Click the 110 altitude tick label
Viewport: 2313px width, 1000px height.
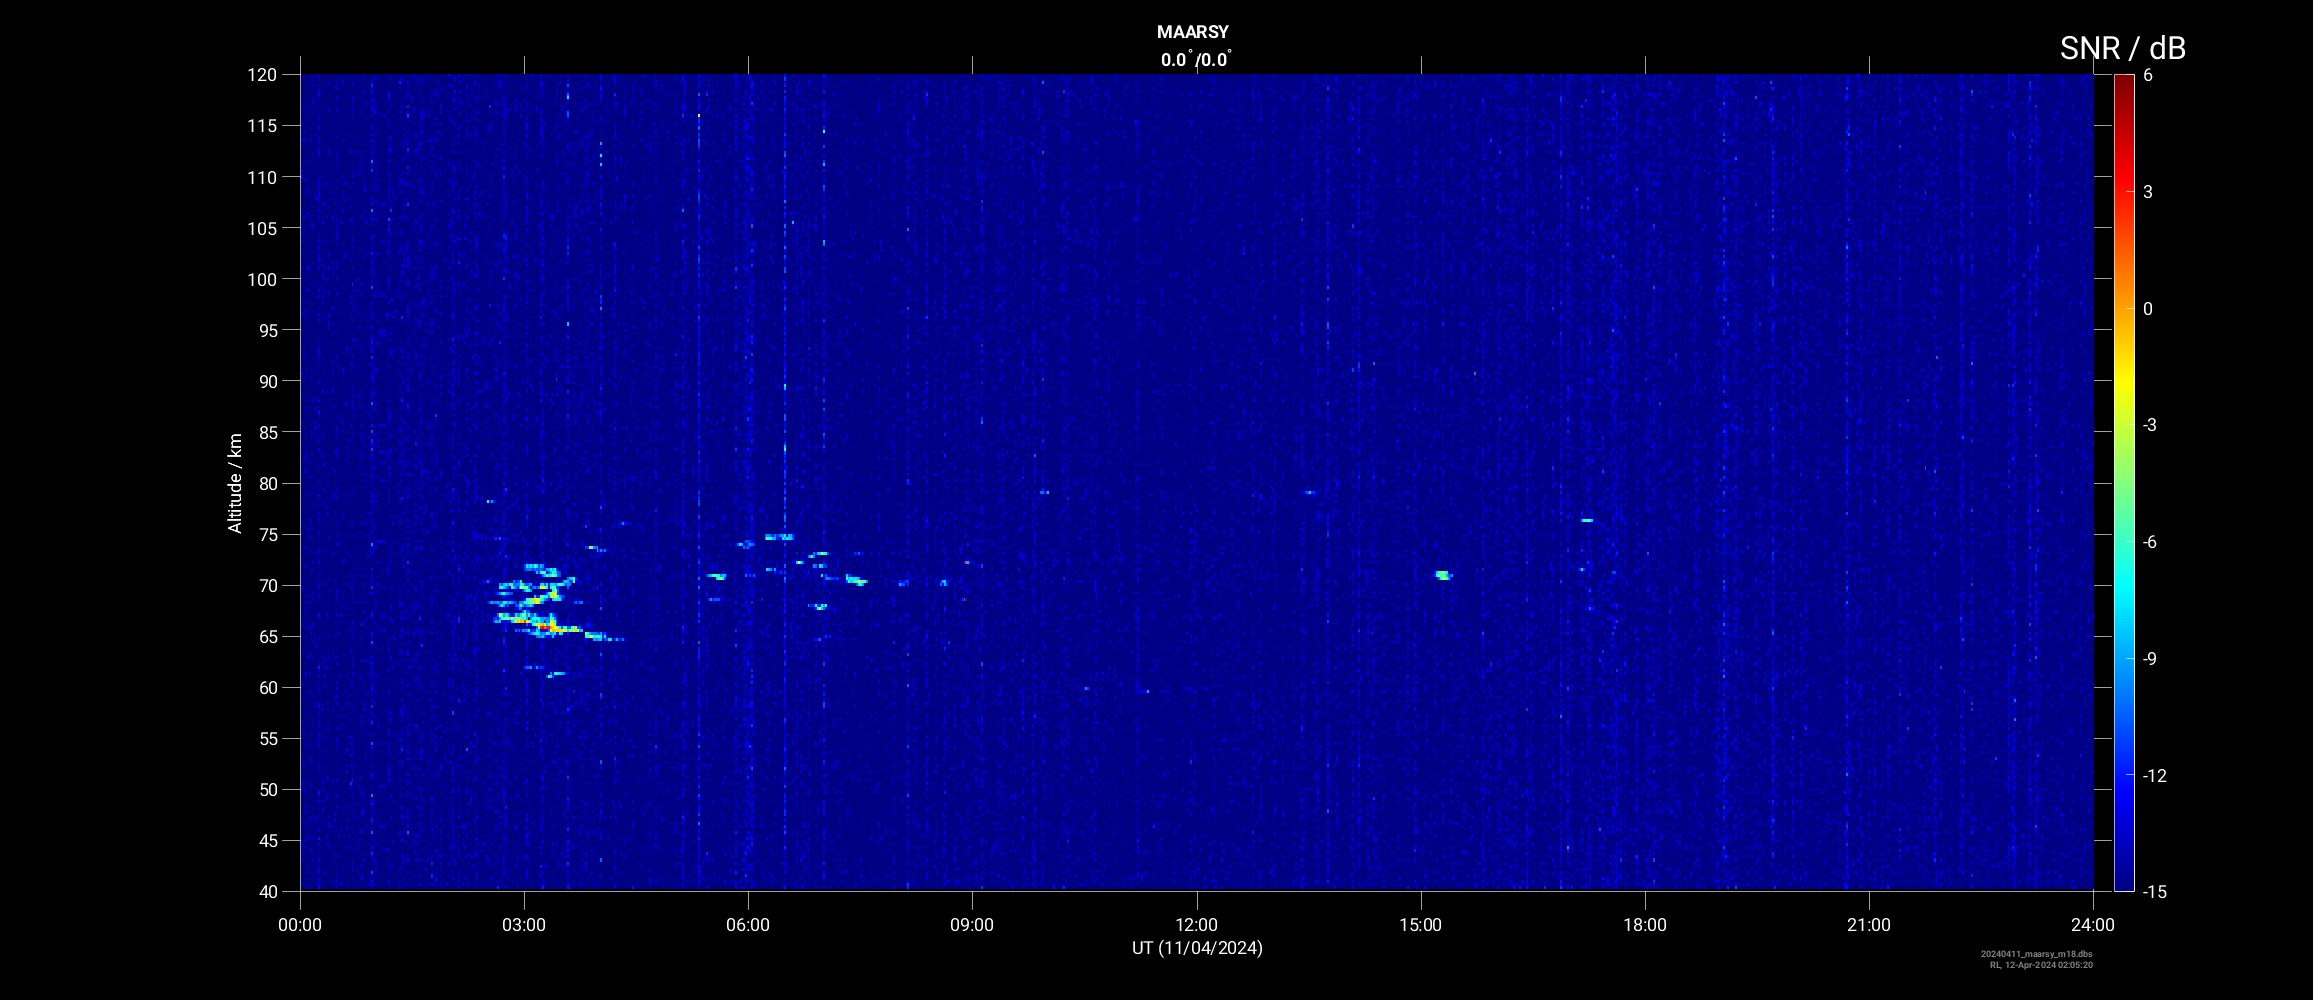(x=262, y=177)
